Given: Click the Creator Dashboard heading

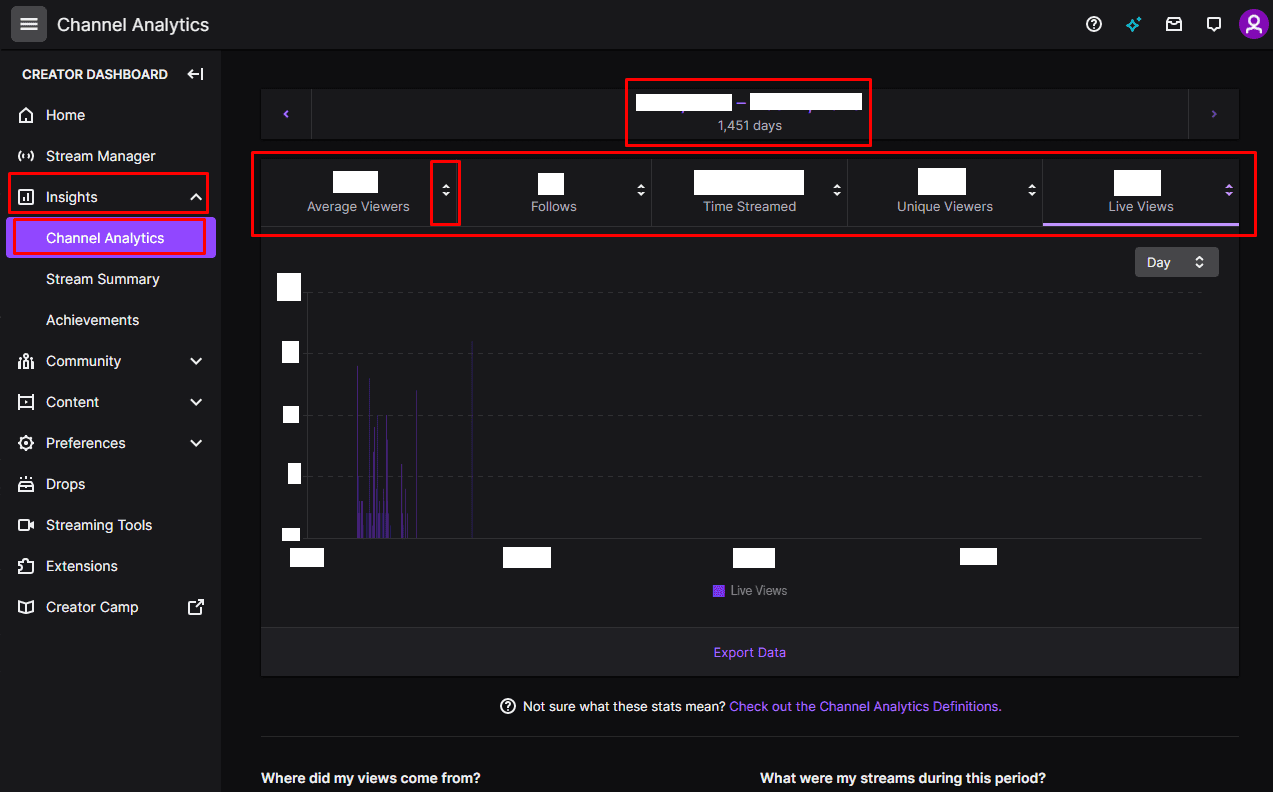Looking at the screenshot, I should coord(95,74).
